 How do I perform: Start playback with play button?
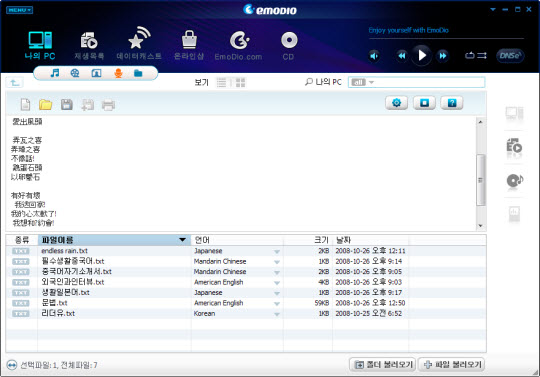(x=422, y=55)
